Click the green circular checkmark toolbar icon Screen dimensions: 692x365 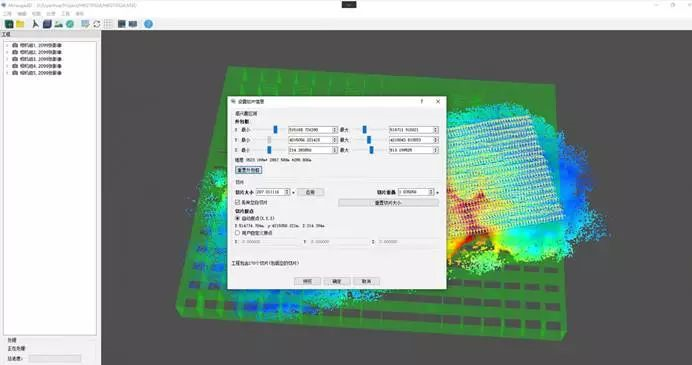point(70,24)
